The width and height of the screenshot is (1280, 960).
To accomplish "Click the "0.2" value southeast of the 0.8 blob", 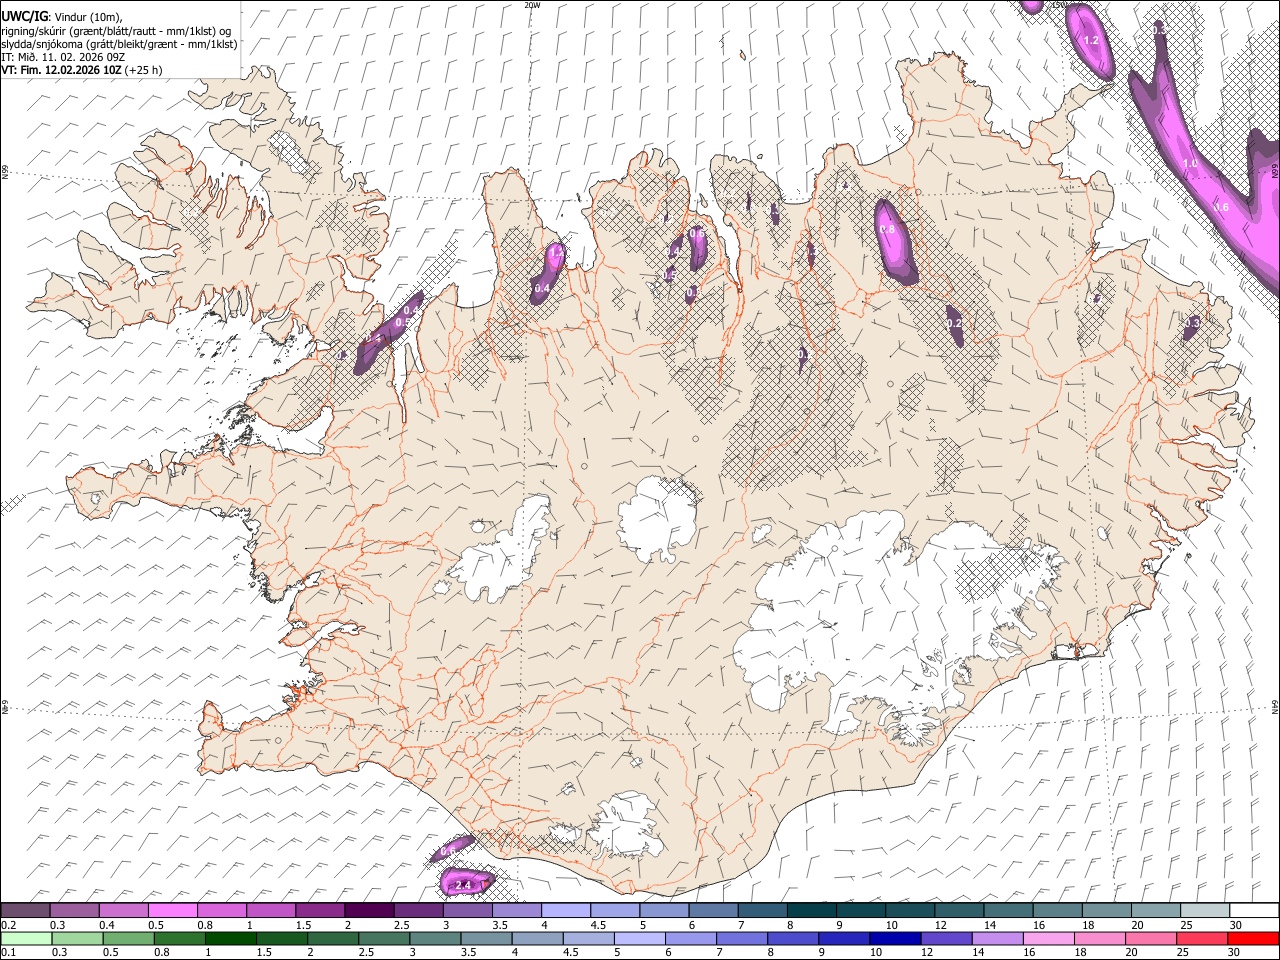I will pos(954,323).
